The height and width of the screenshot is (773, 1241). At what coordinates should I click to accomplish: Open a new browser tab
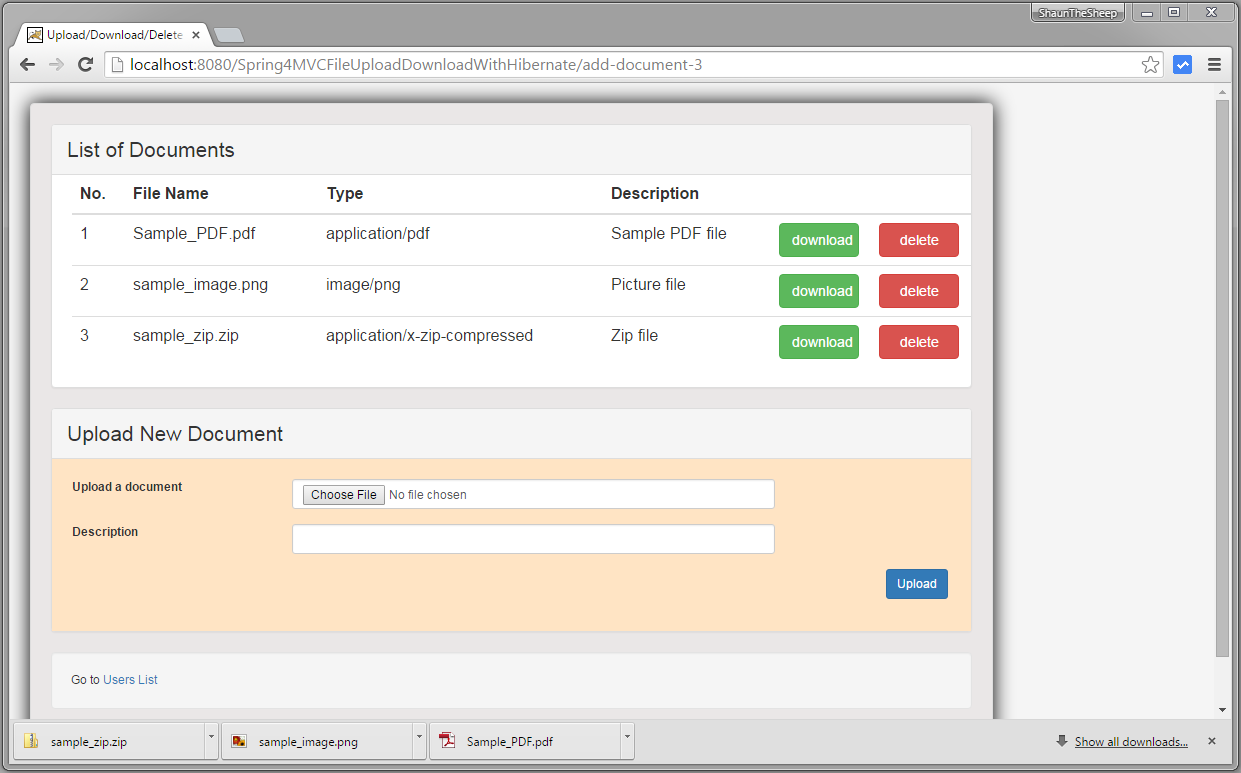coord(228,33)
